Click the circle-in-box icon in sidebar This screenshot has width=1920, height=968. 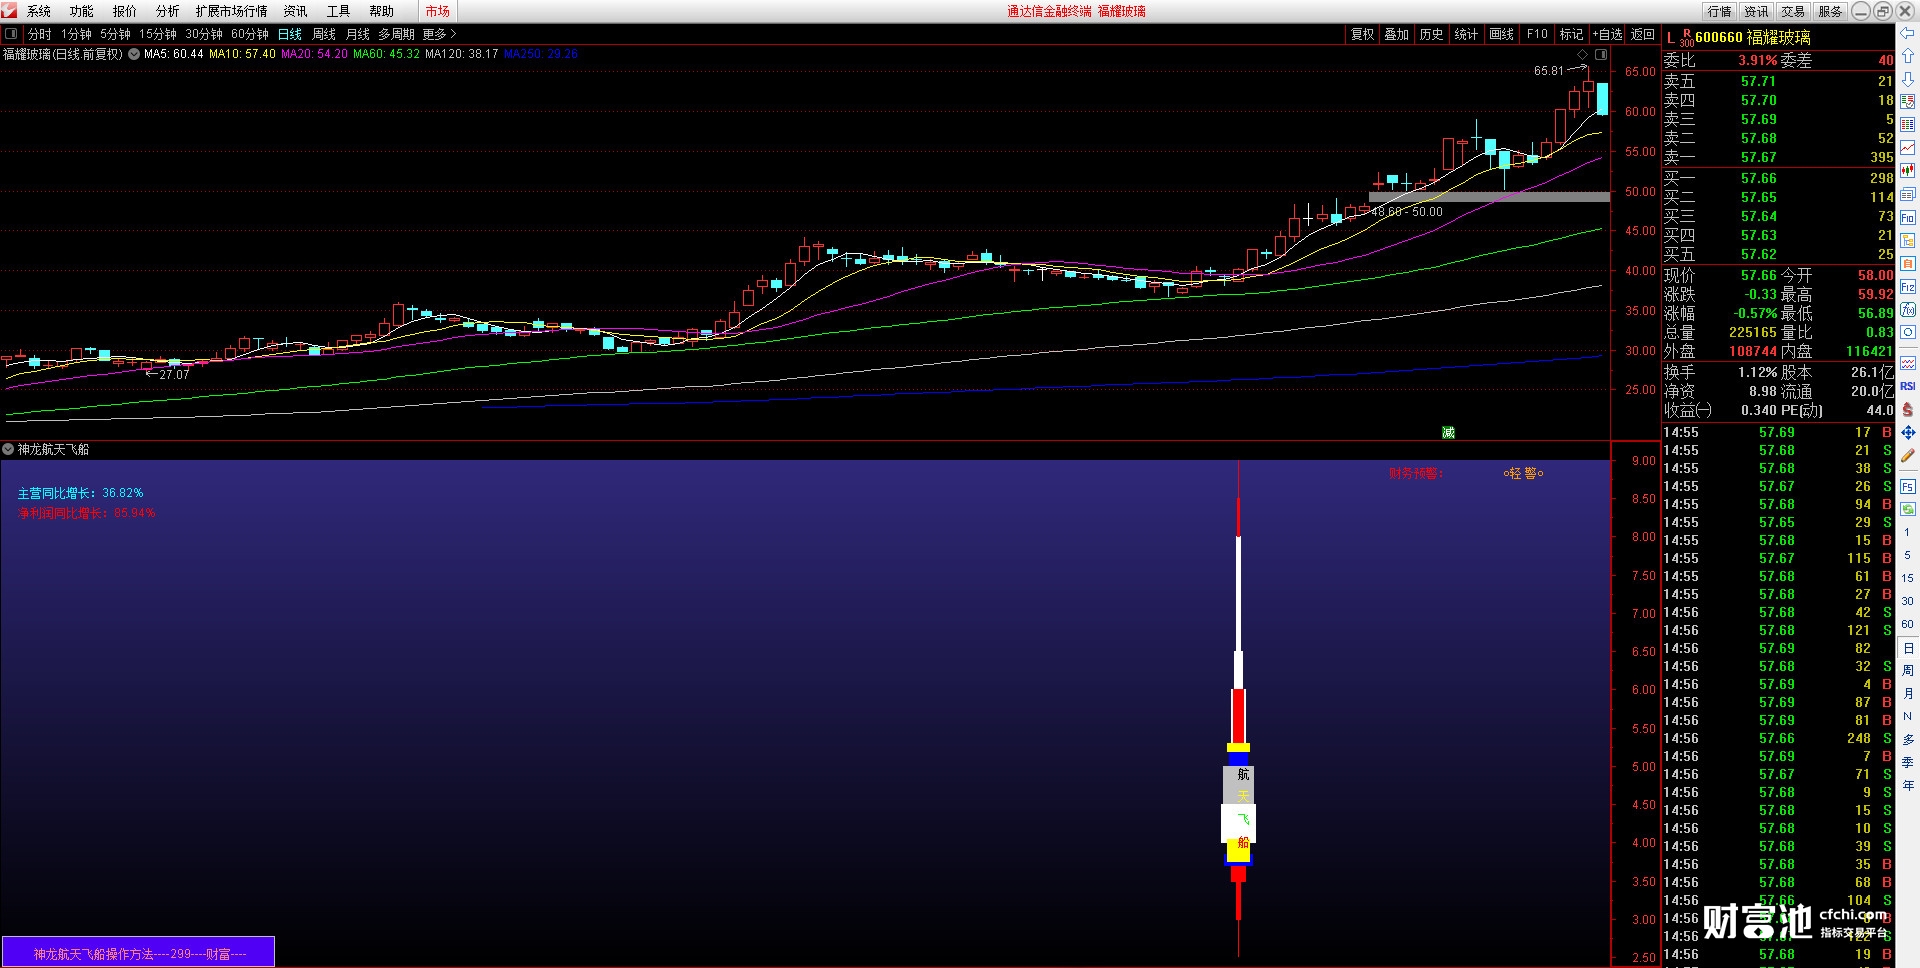(x=1908, y=332)
